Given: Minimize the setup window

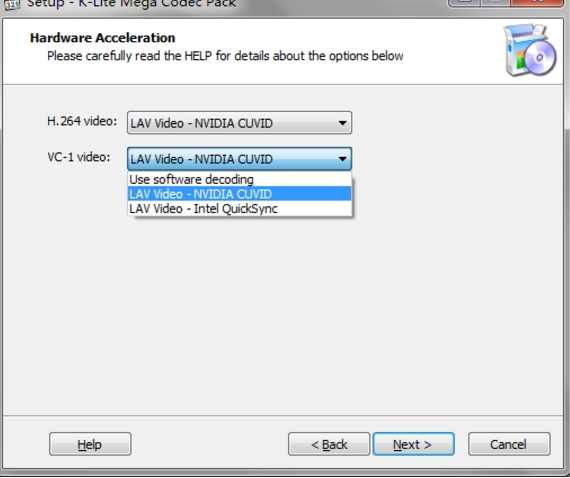Looking at the screenshot, I should click(464, 3).
